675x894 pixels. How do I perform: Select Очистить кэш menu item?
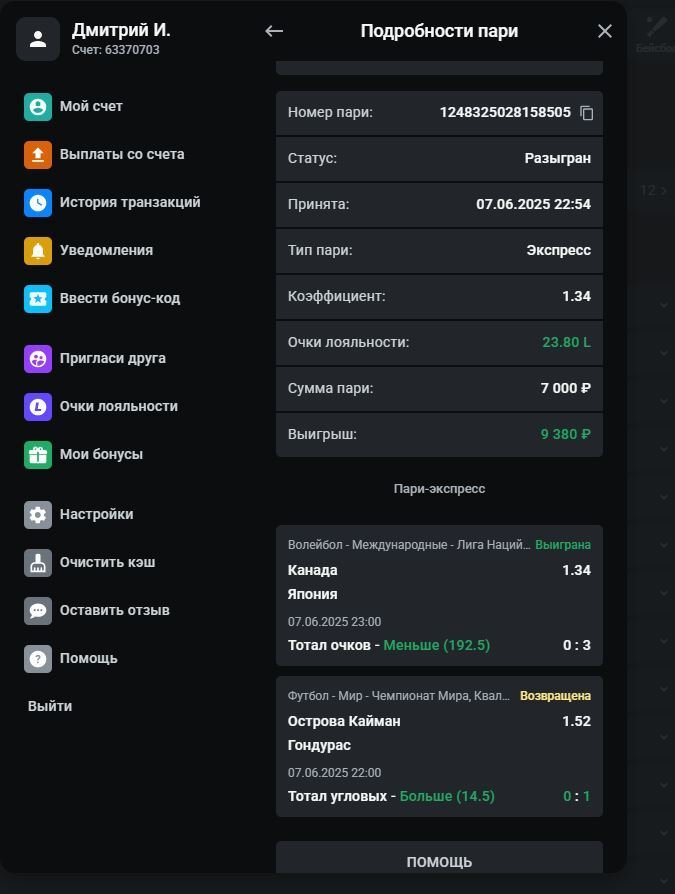pos(106,563)
